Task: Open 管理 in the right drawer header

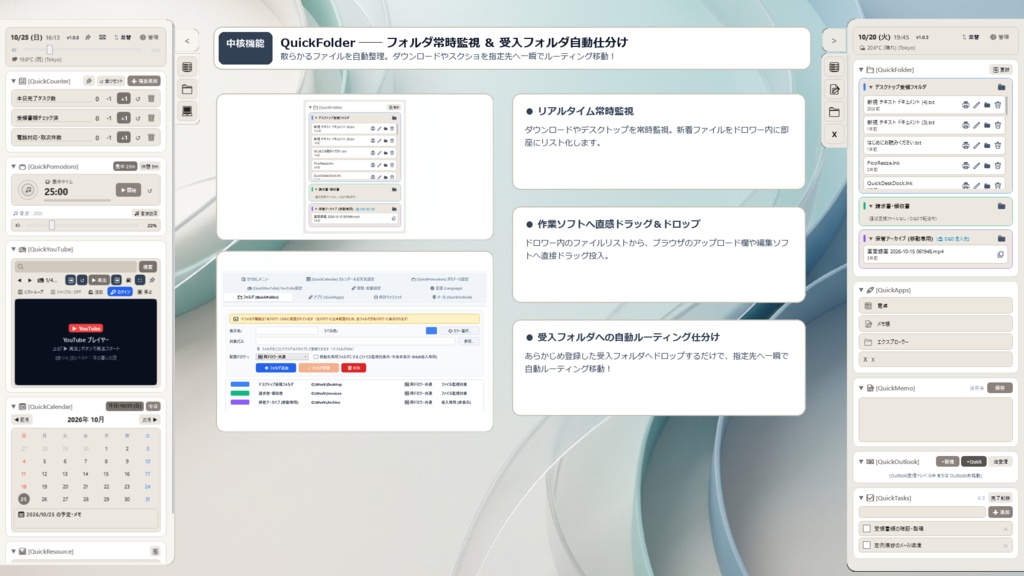Action: [x=999, y=37]
